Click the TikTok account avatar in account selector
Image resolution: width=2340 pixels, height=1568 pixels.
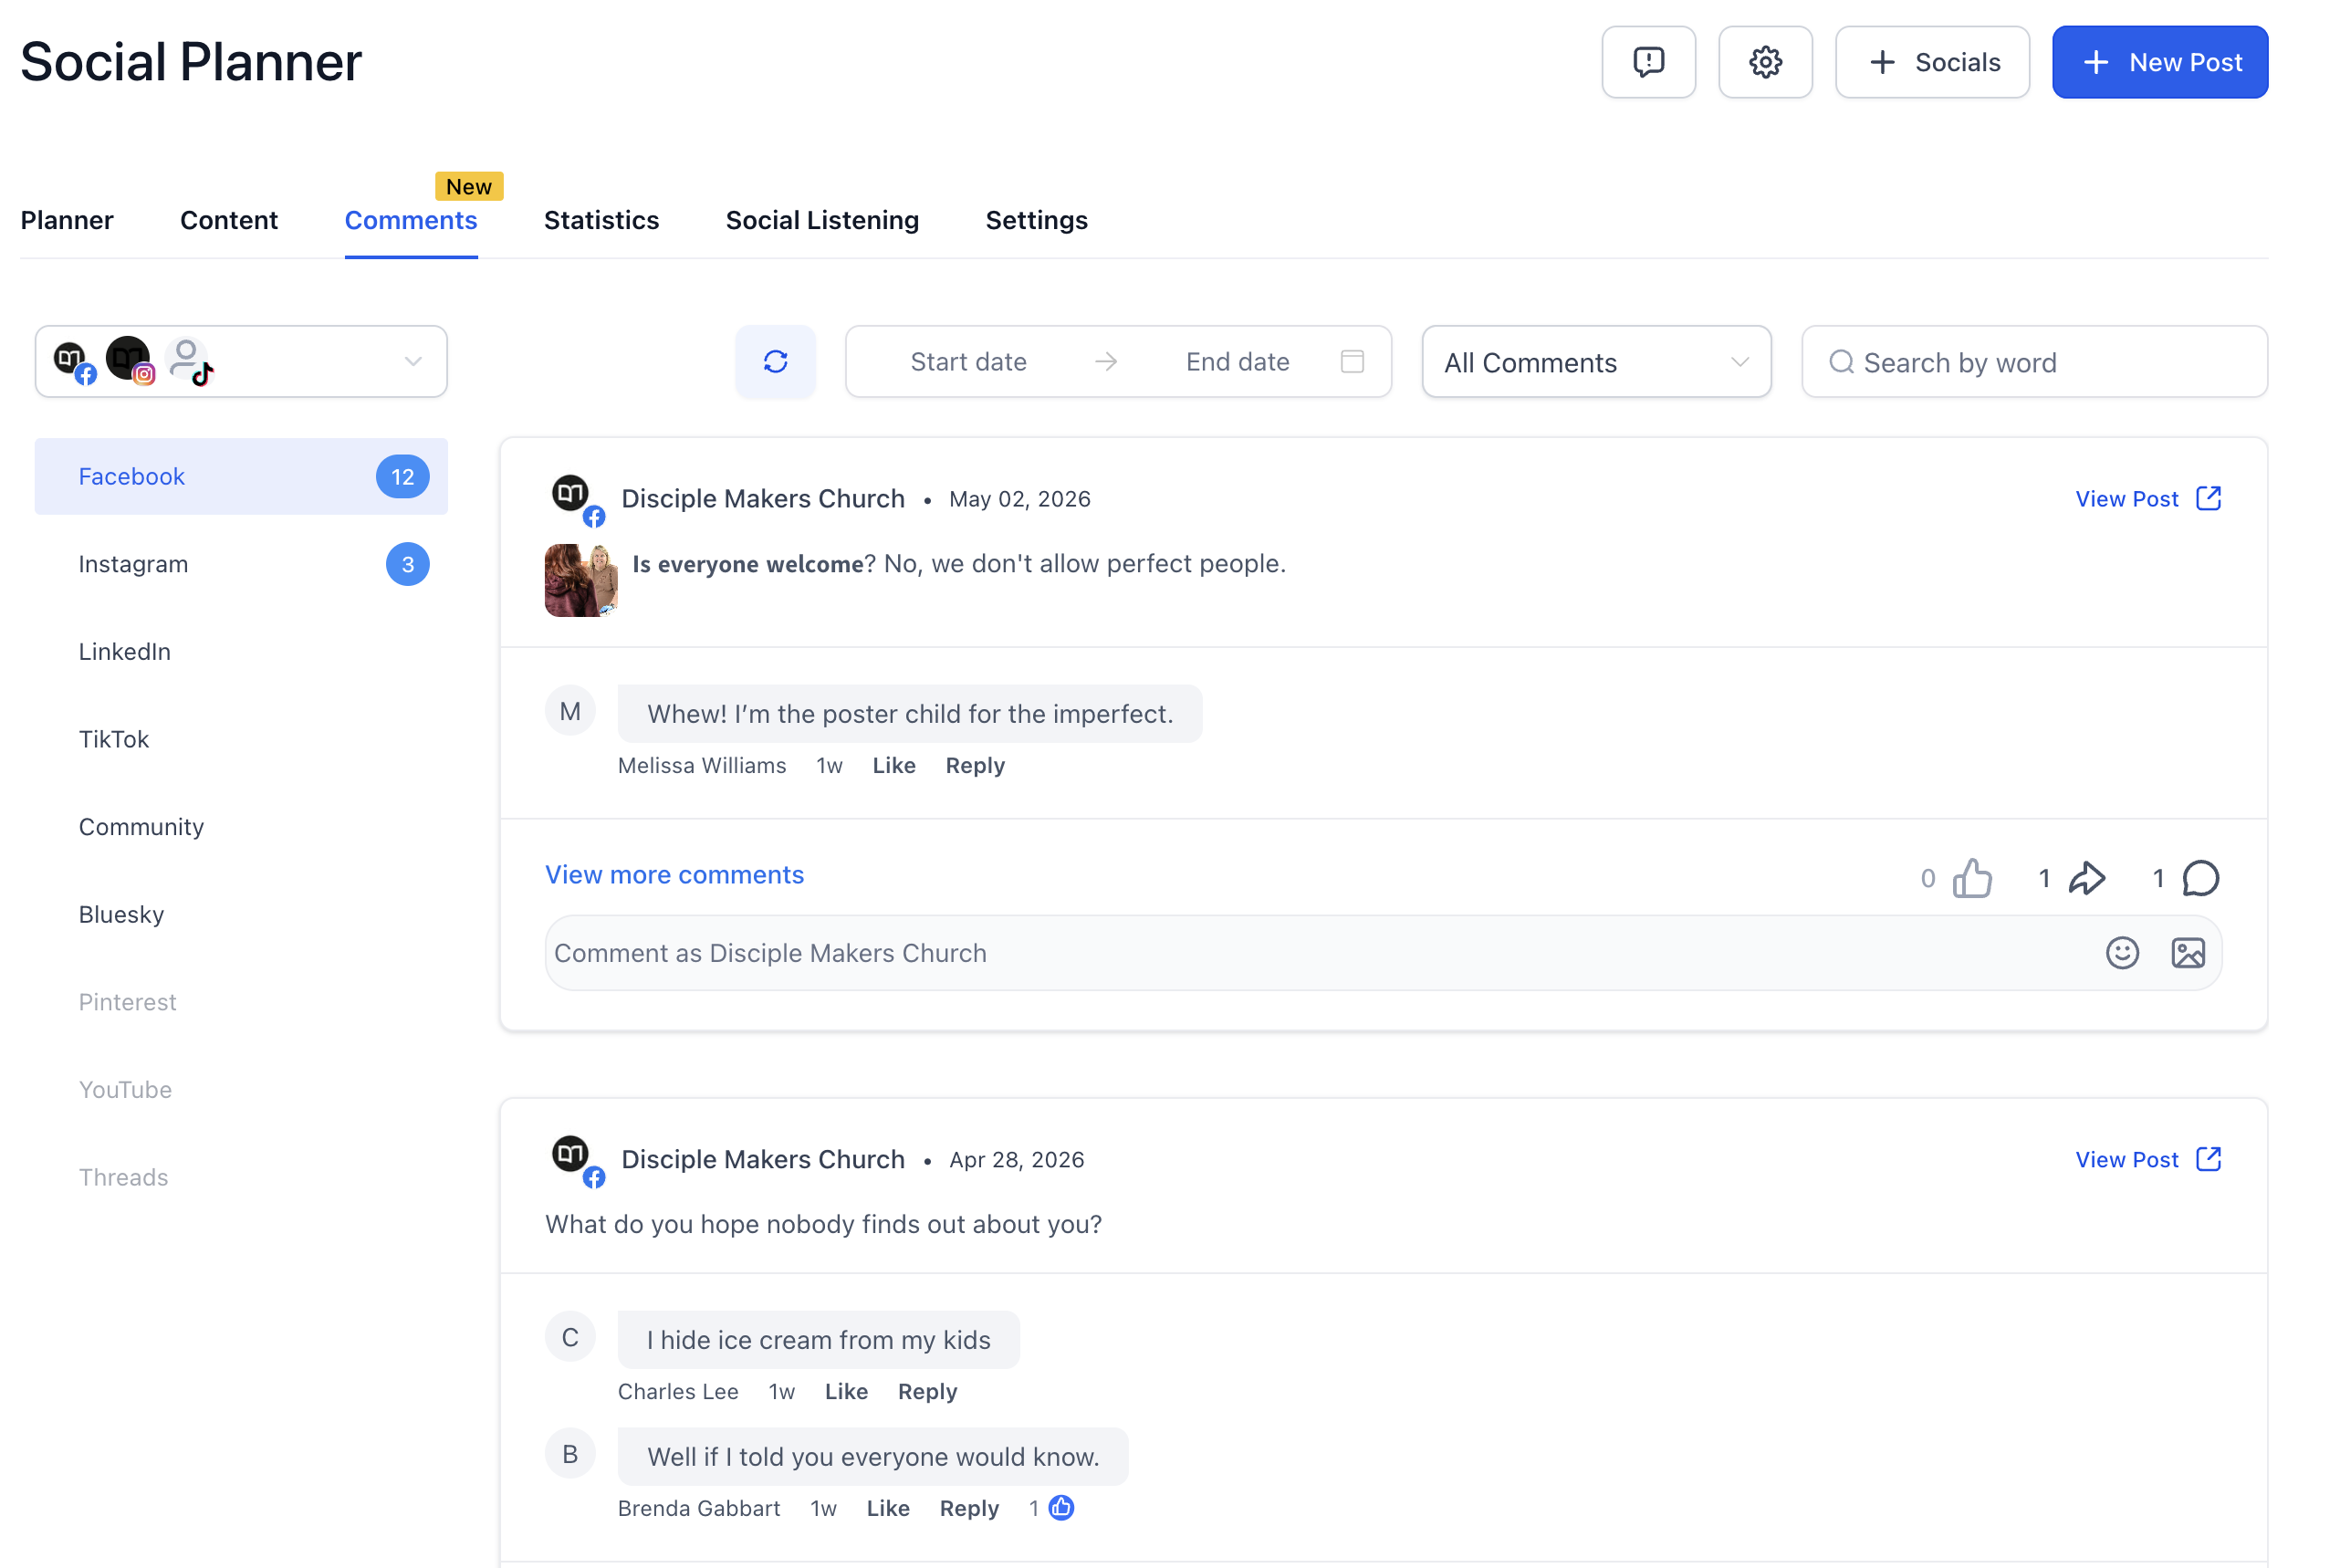[189, 361]
